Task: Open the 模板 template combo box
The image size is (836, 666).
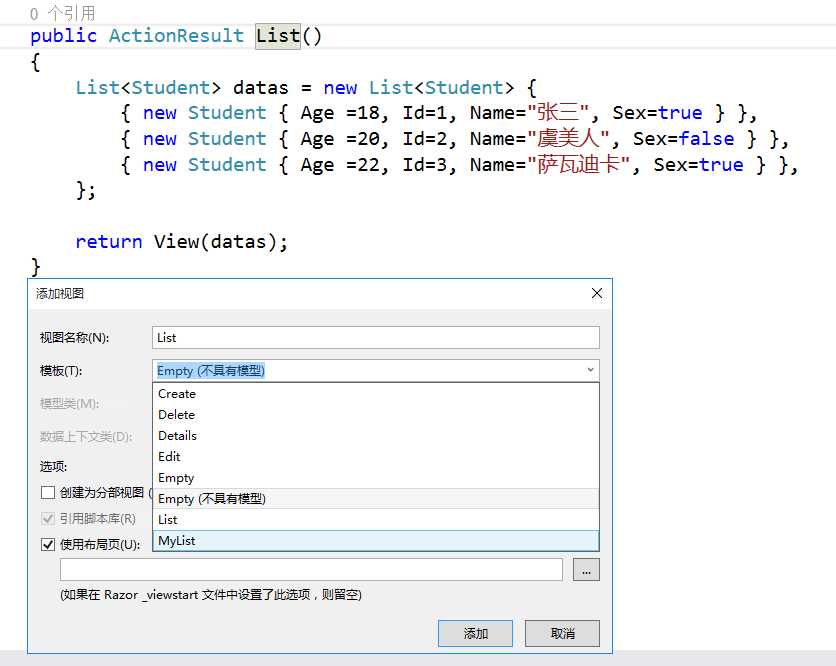Action: 376,371
